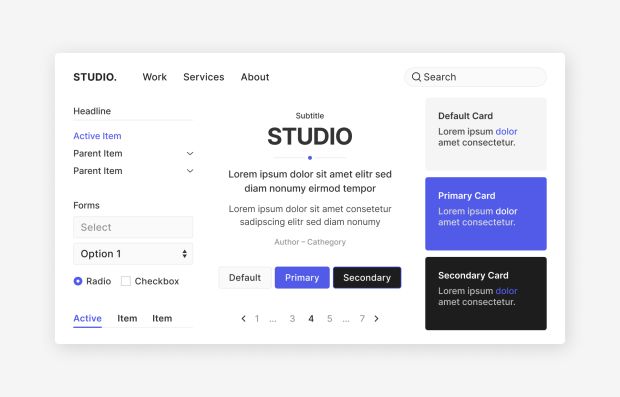Viewport: 620px width, 397px height.
Task: Select current page 4
Action: coord(311,319)
